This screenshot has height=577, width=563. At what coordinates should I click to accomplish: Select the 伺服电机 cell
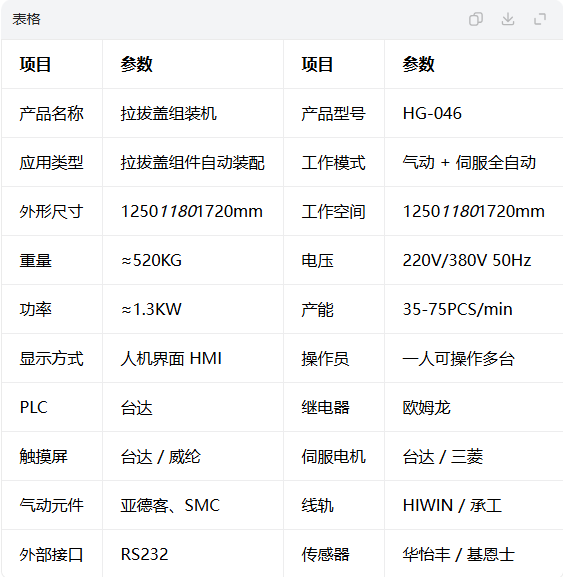click(333, 457)
